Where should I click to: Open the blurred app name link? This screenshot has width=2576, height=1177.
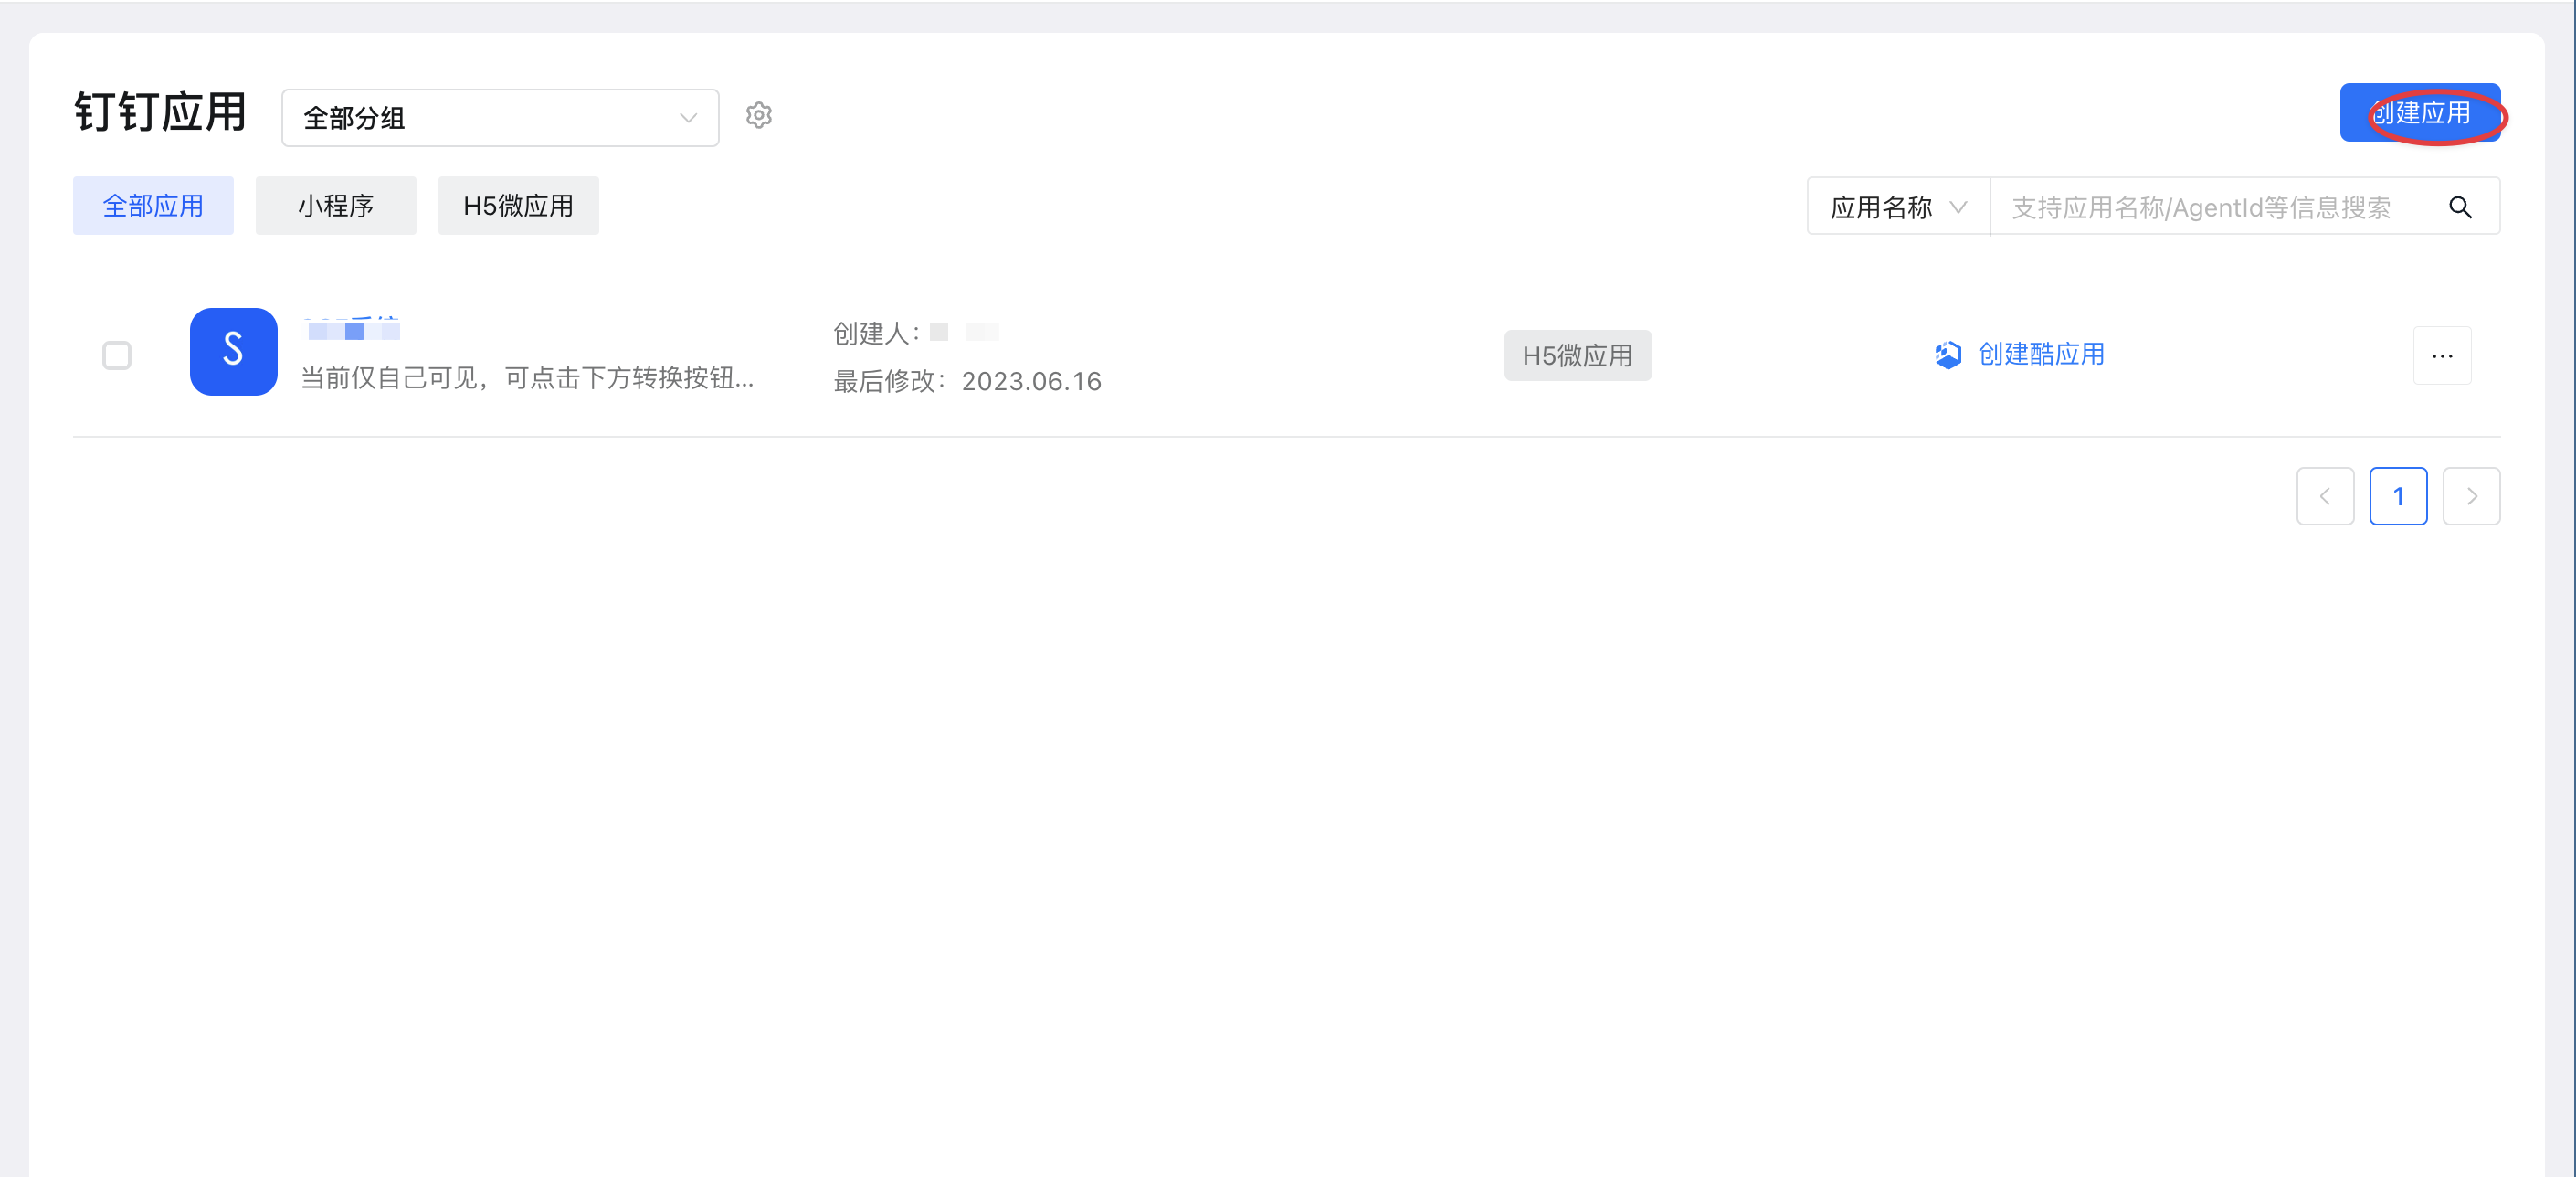pyautogui.click(x=351, y=329)
